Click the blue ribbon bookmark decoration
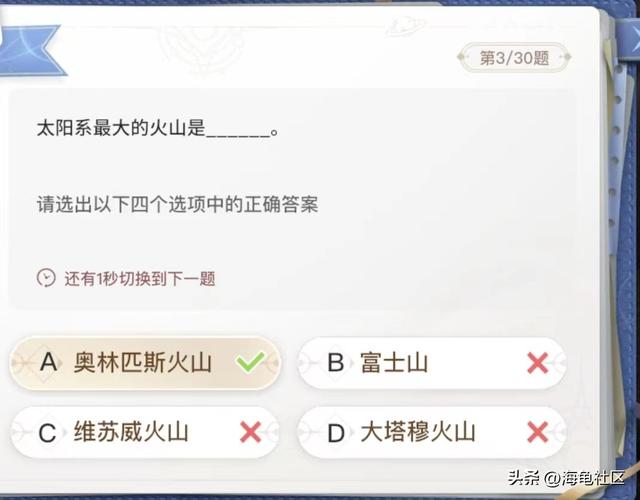 coord(28,46)
